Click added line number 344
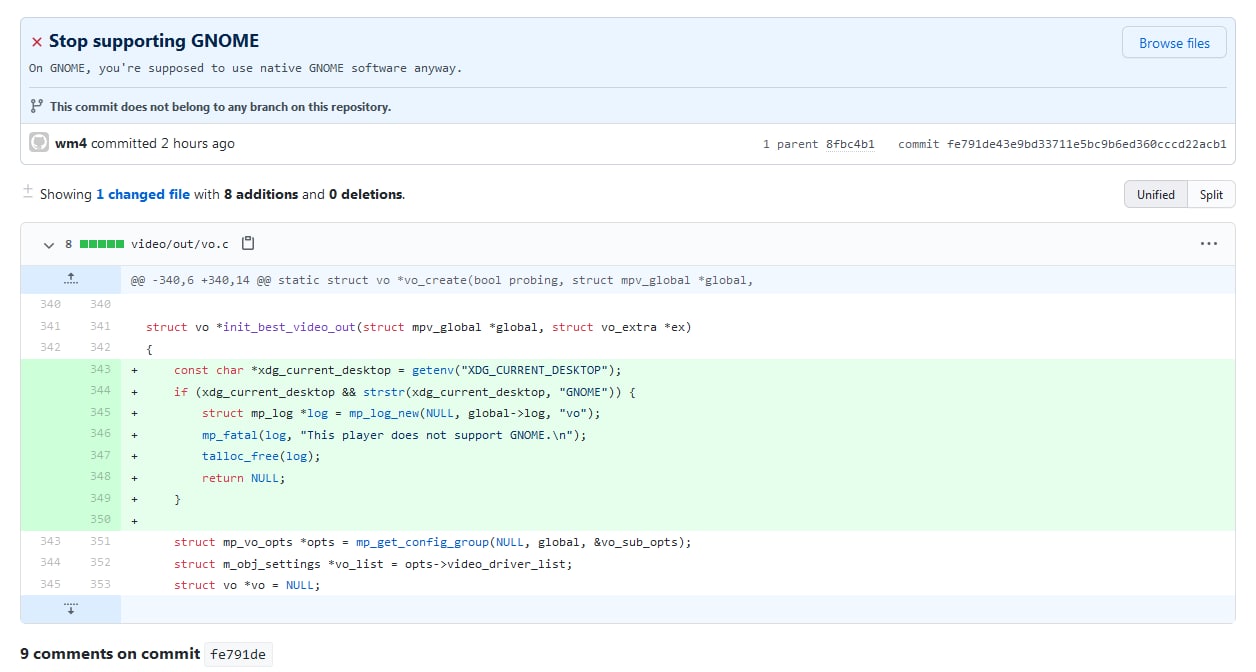 point(100,391)
